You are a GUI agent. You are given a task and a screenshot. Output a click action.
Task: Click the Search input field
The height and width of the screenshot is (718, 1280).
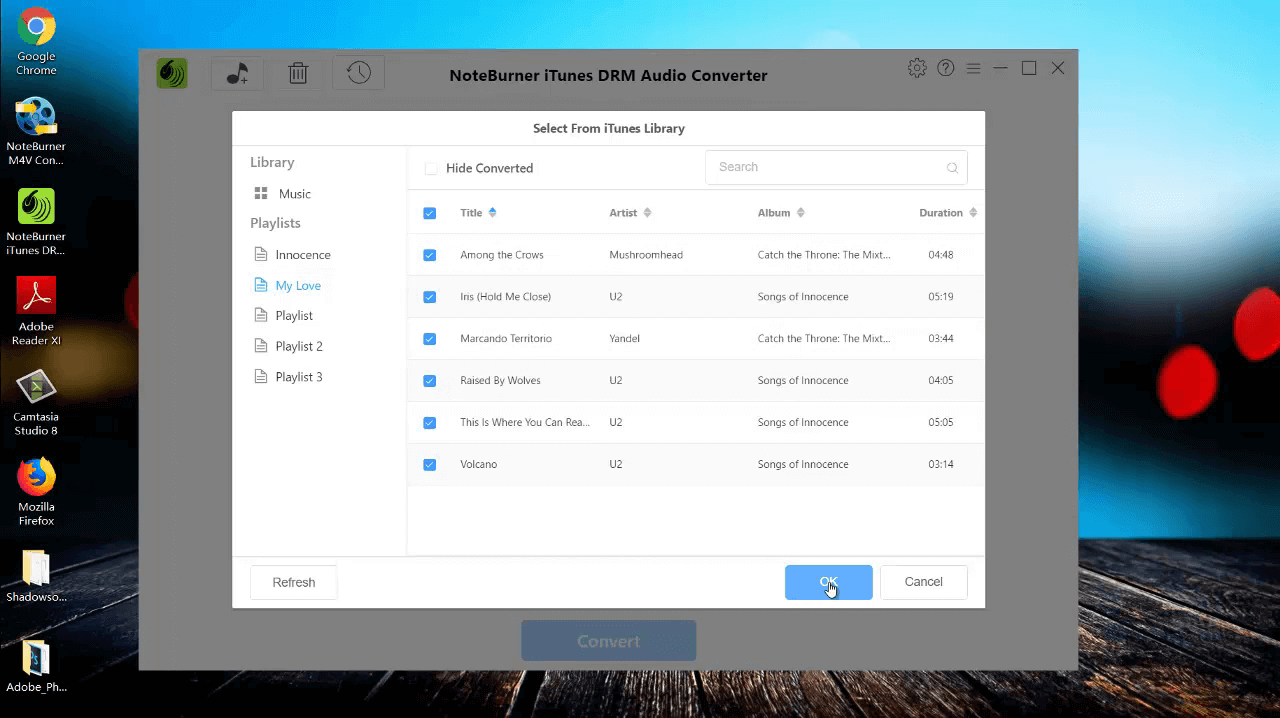[x=836, y=167]
